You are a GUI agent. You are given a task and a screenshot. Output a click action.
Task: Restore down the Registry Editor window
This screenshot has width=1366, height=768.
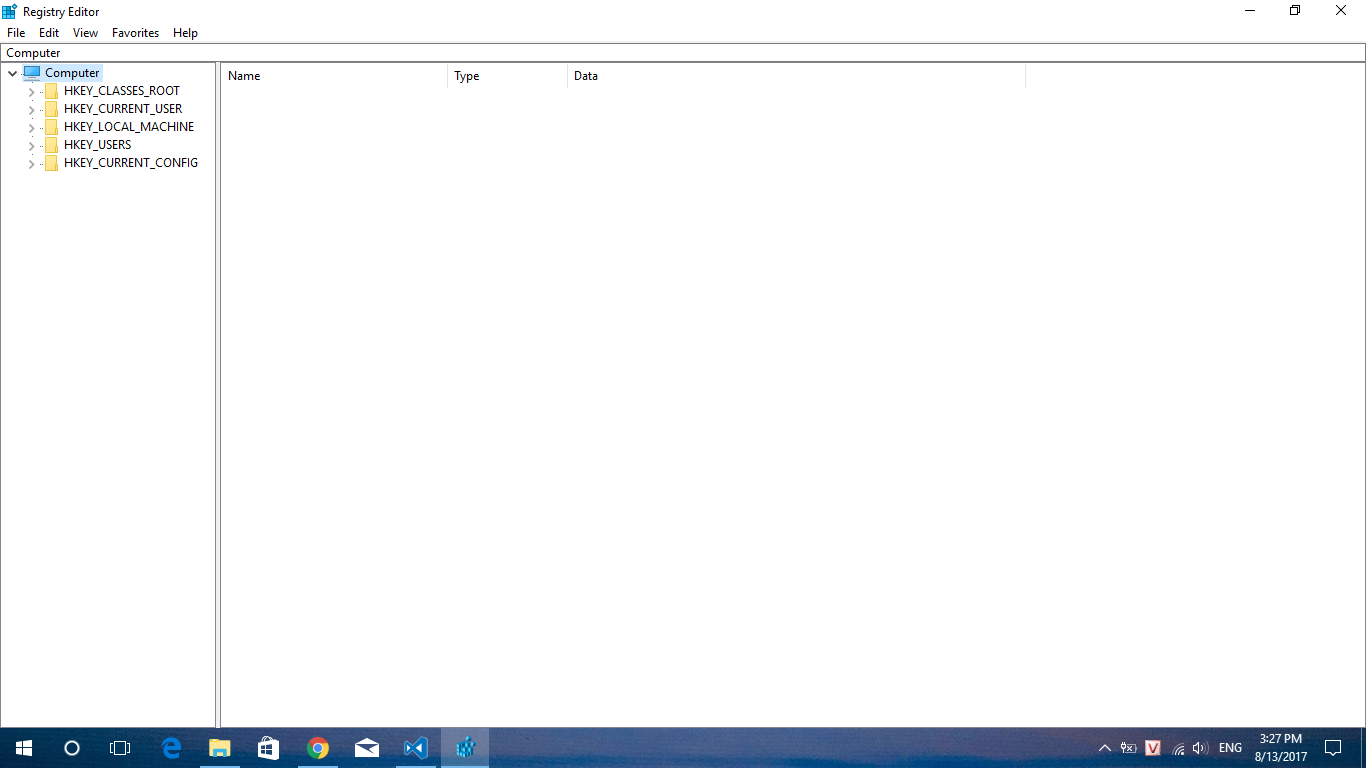pyautogui.click(x=1295, y=11)
